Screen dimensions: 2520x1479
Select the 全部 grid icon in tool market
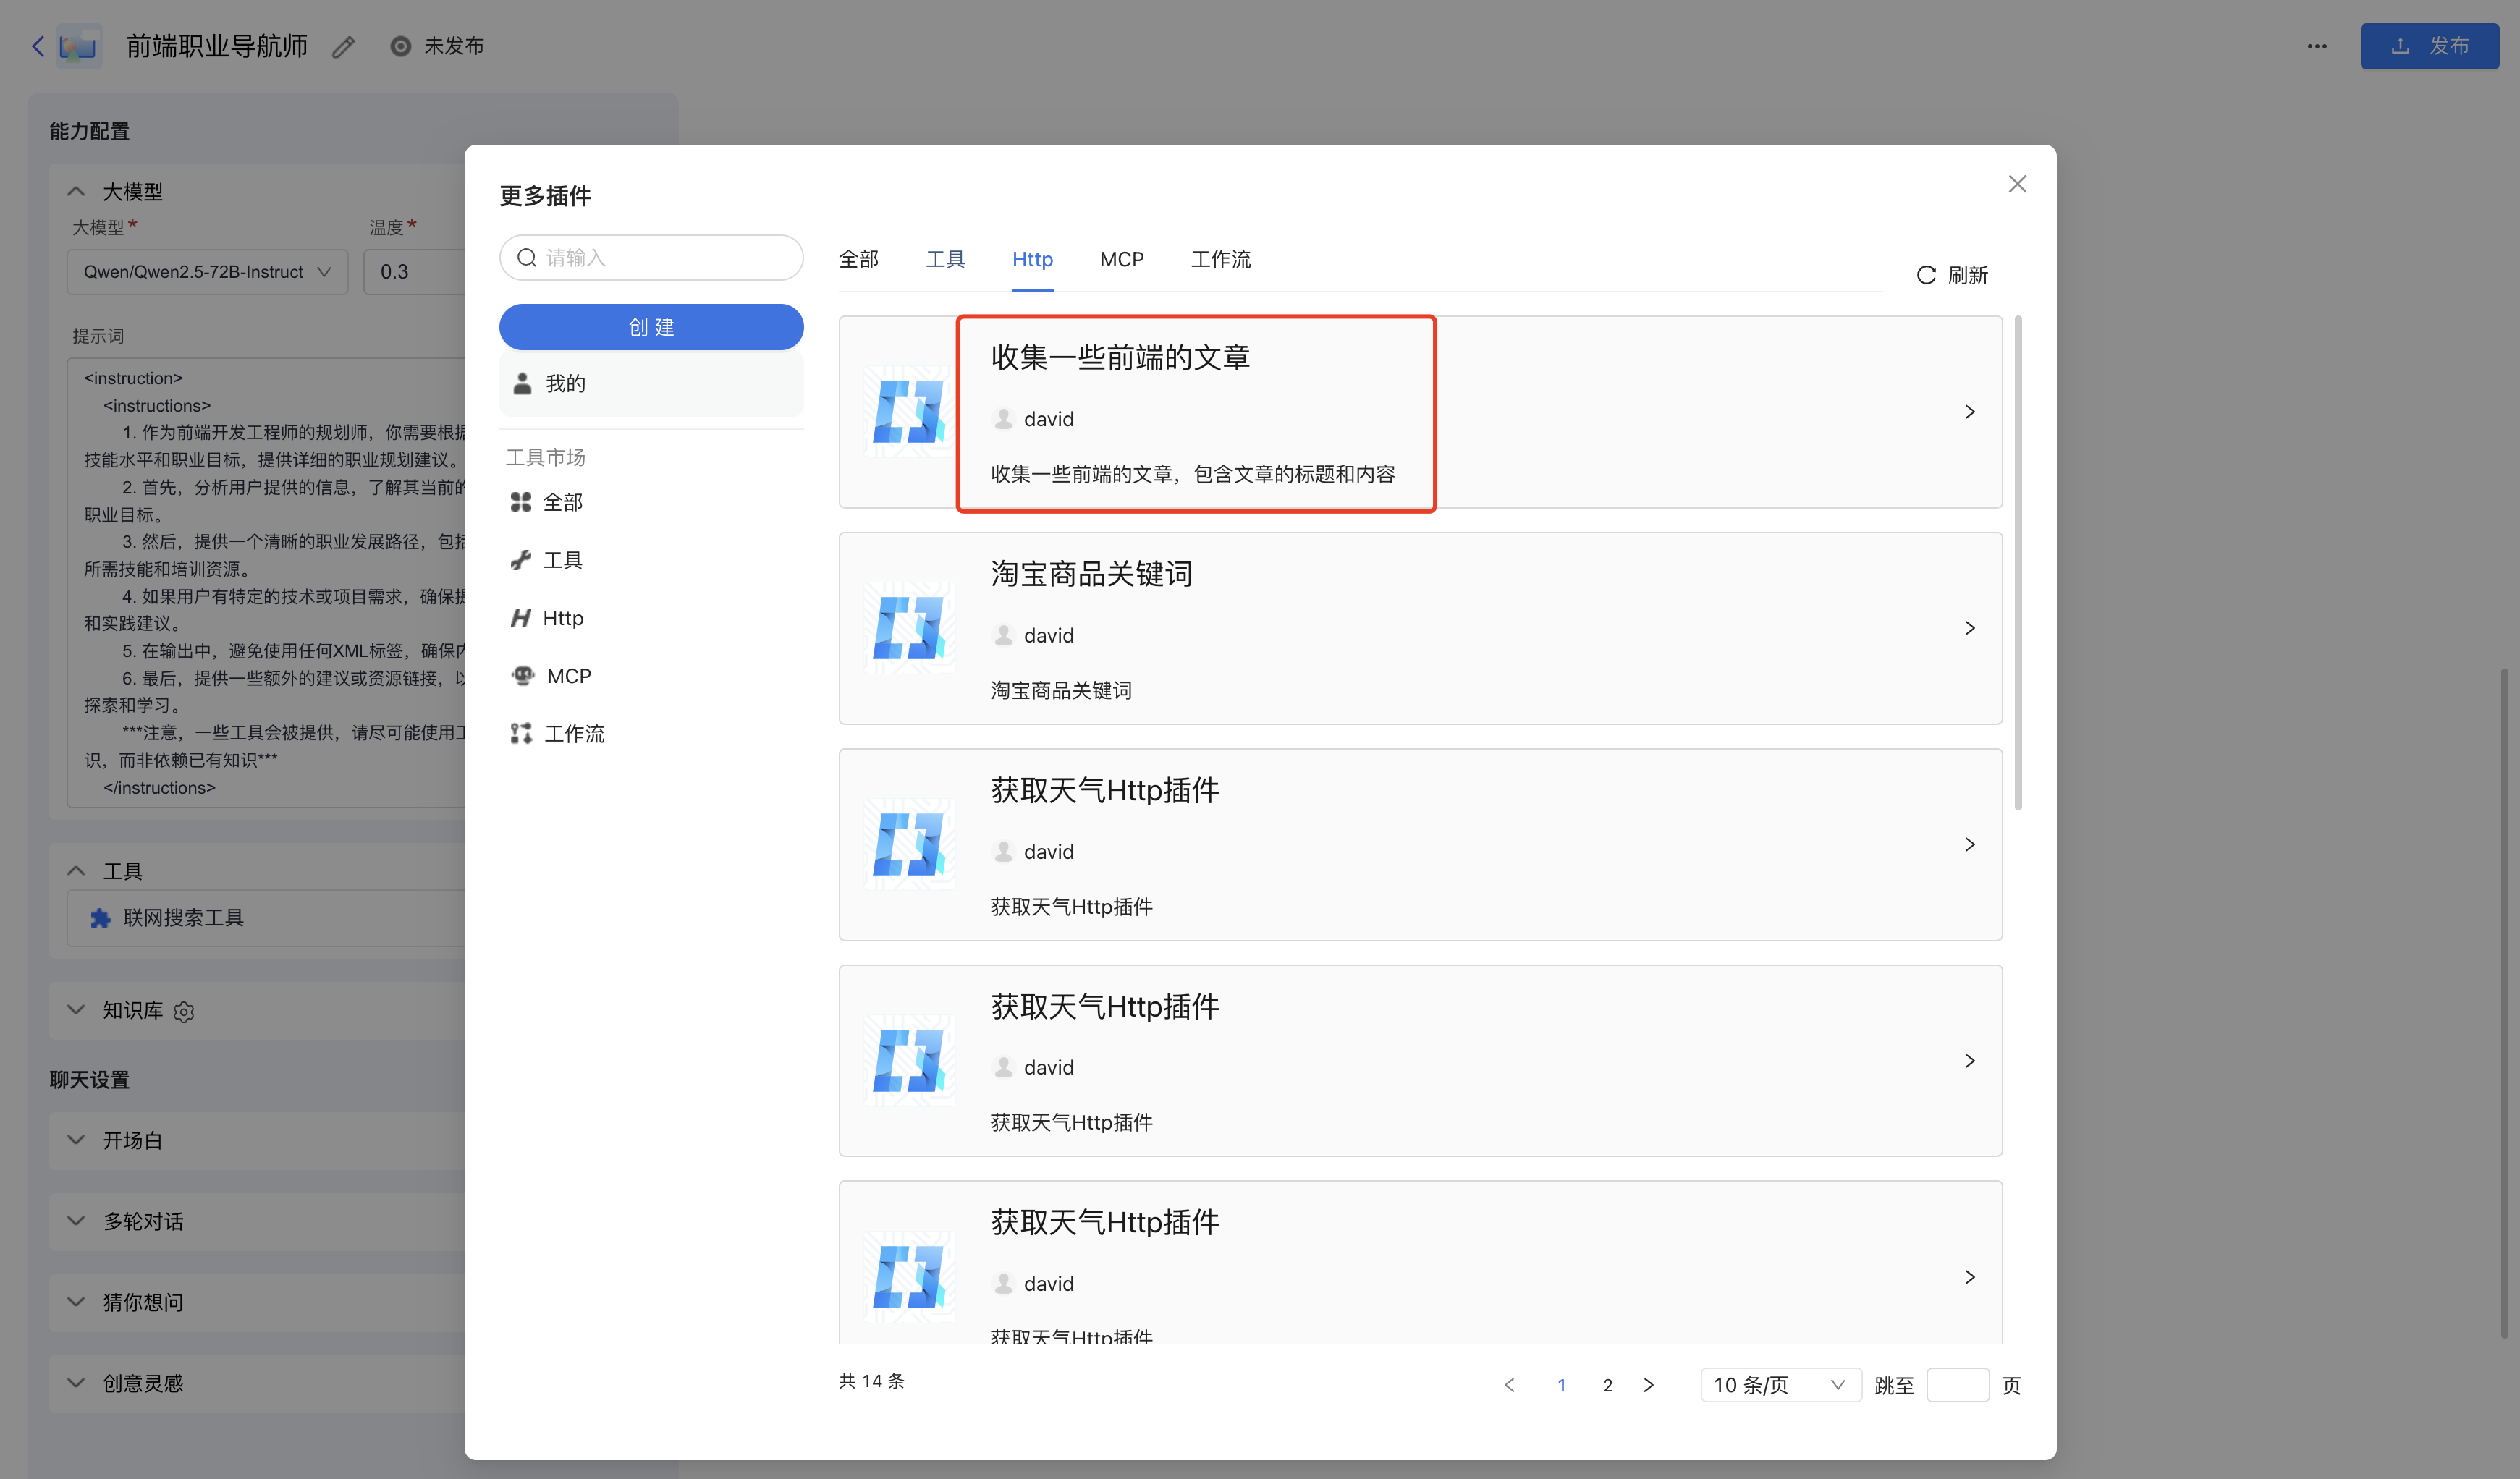click(x=520, y=502)
